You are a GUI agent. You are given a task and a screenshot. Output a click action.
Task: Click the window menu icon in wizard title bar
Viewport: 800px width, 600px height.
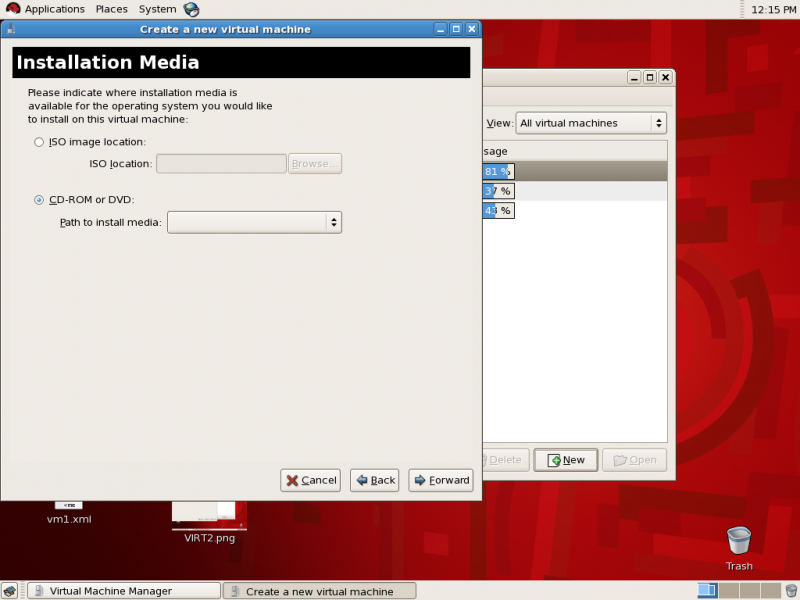11,29
